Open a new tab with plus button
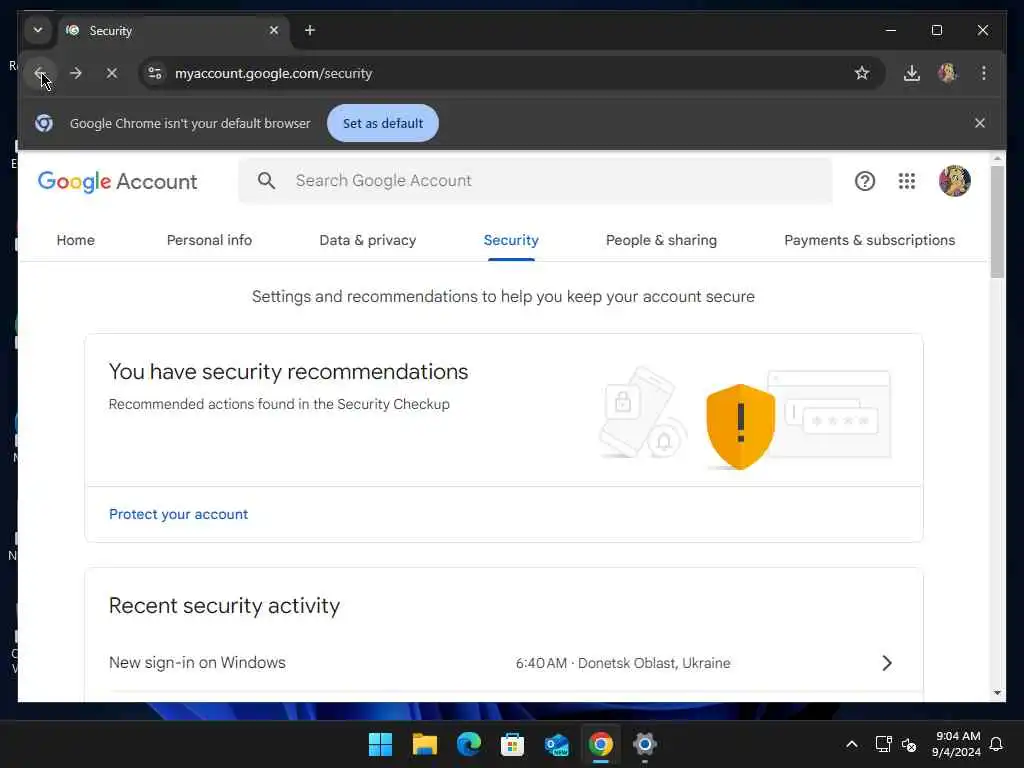Viewport: 1024px width, 768px height. point(310,30)
